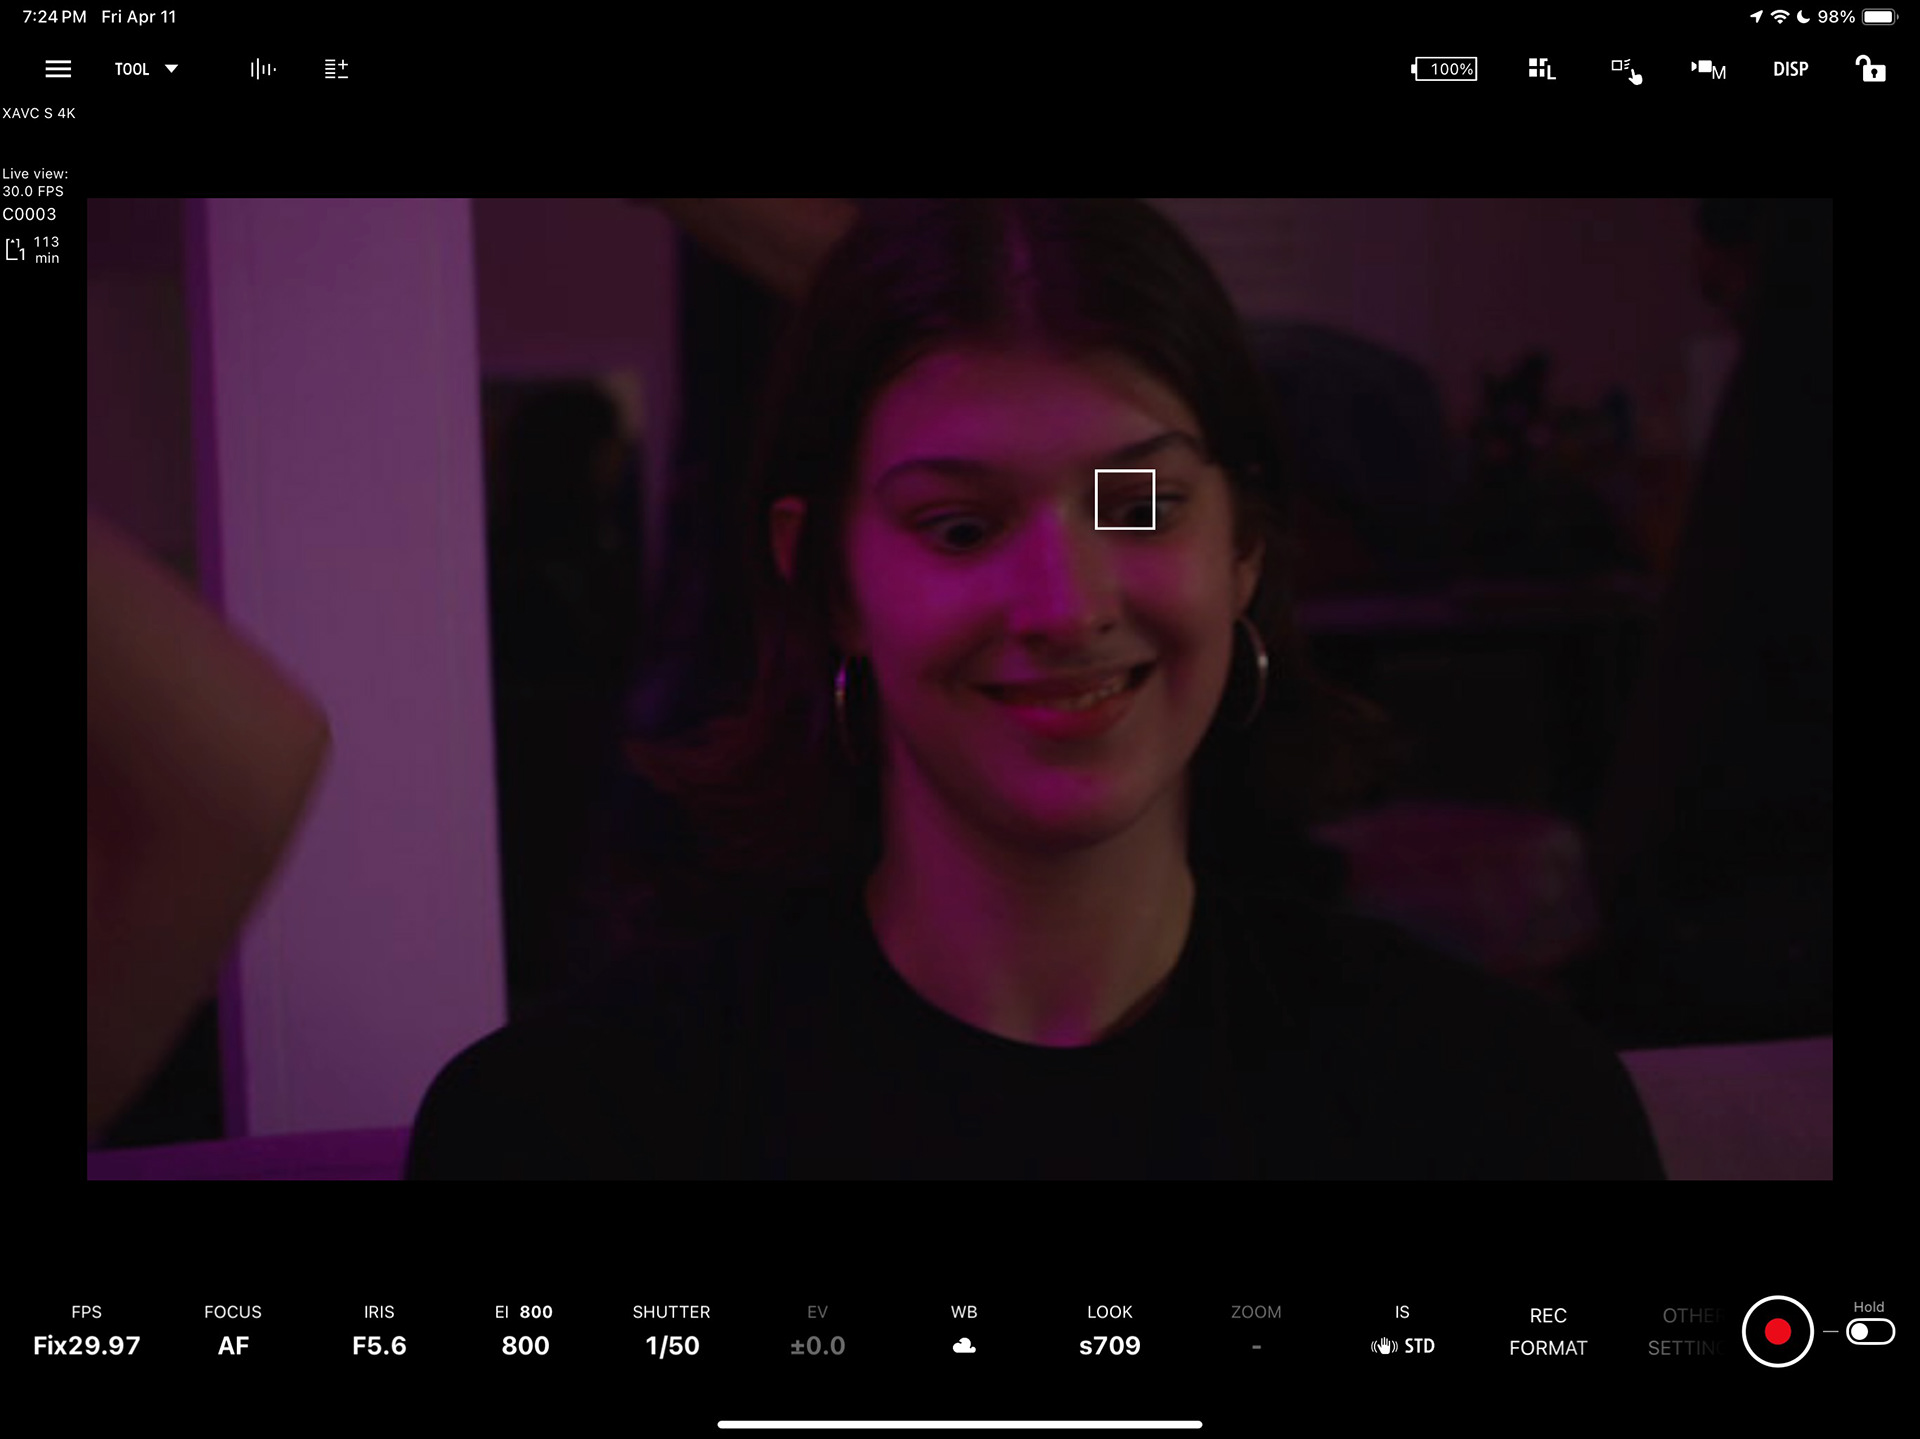Toggle the Hold switch
Viewport: 1920px width, 1439px height.
click(1869, 1332)
